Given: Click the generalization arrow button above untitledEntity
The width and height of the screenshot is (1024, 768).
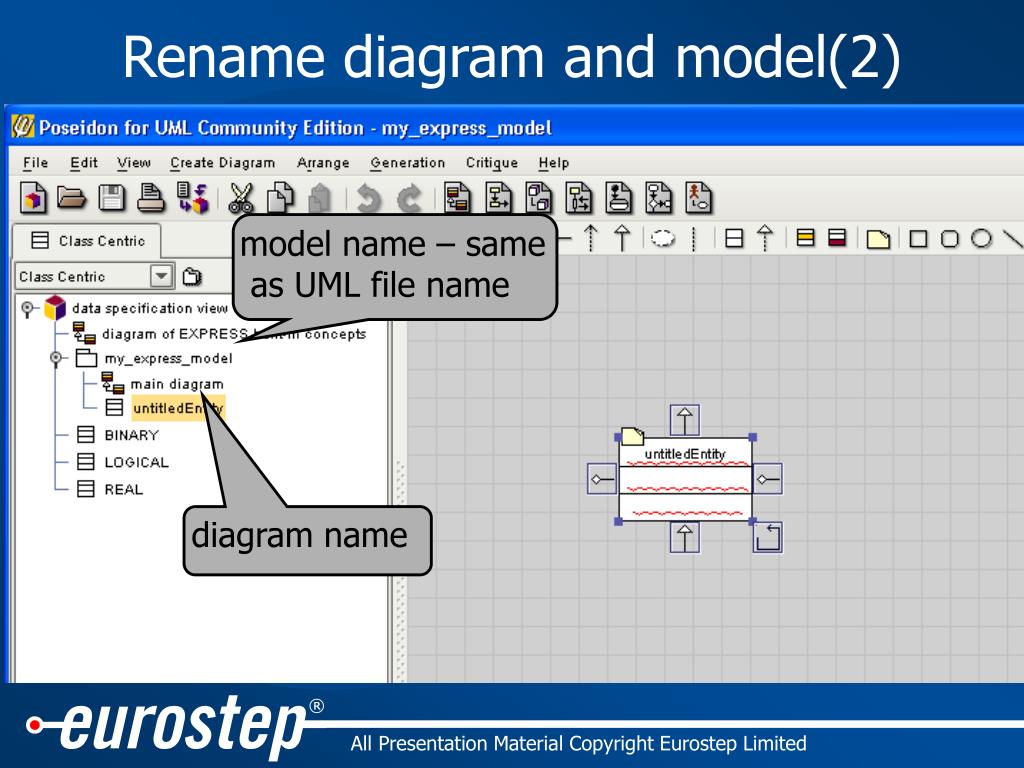Looking at the screenshot, I should pyautogui.click(x=684, y=420).
